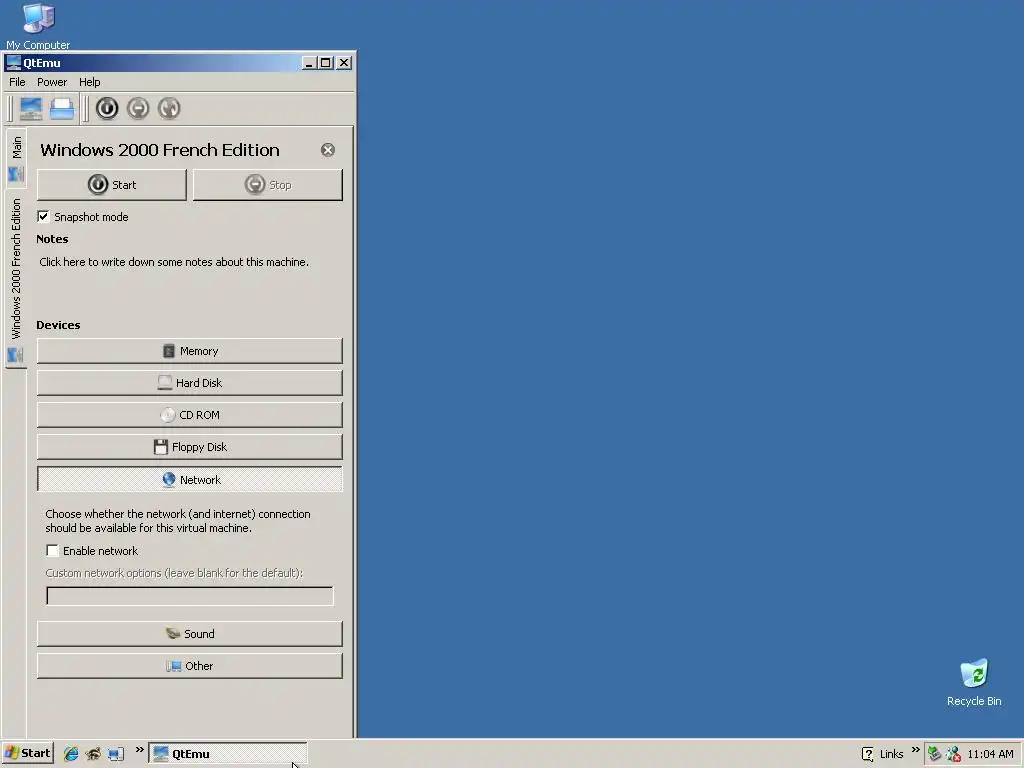Click the stop machine toolbar icon
Image resolution: width=1024 pixels, height=768 pixels.
click(x=138, y=108)
